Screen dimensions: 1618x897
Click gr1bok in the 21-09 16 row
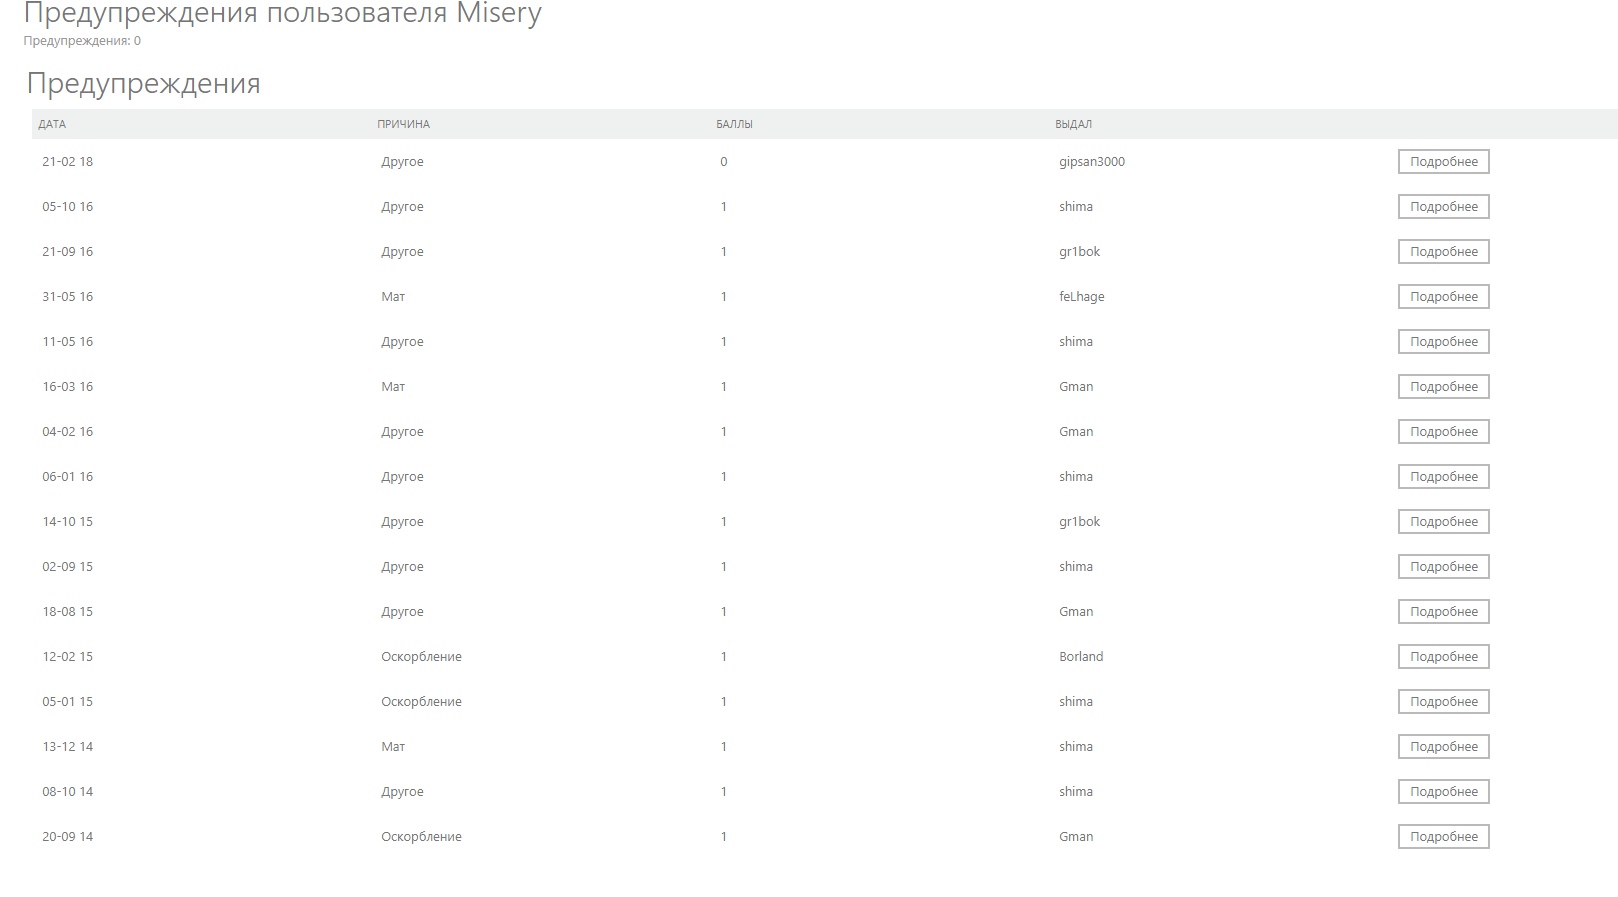click(1079, 252)
